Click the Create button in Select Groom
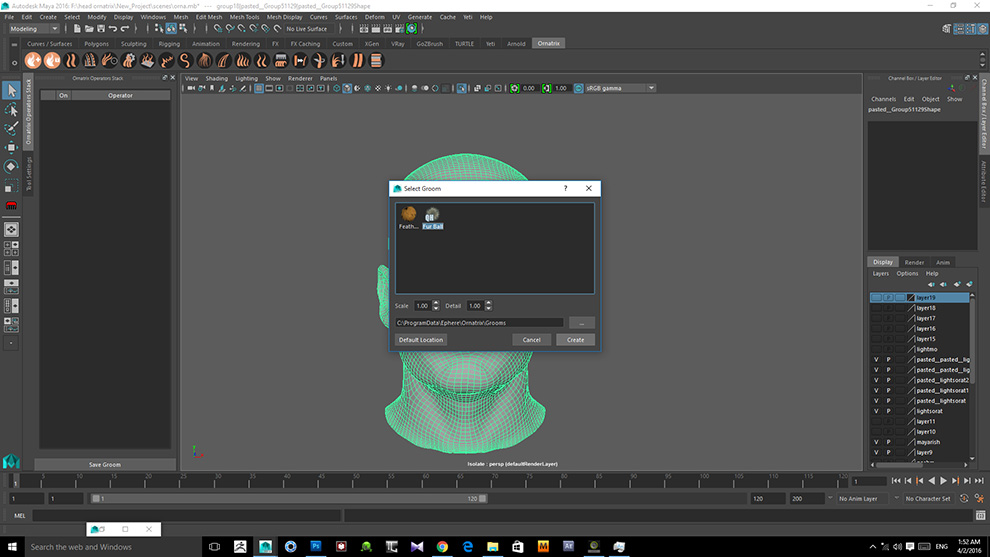 point(575,340)
